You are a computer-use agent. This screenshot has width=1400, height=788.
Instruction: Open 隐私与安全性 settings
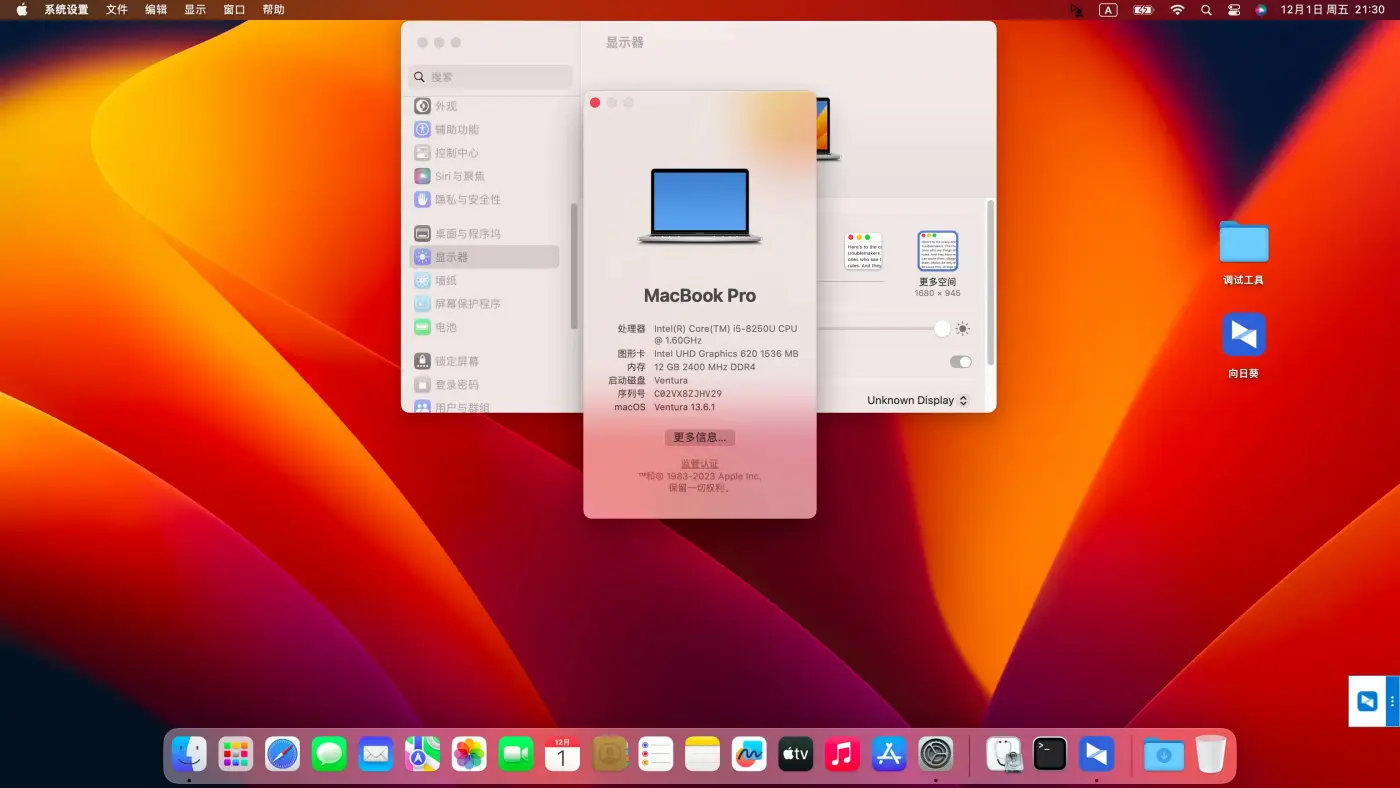pyautogui.click(x=460, y=199)
